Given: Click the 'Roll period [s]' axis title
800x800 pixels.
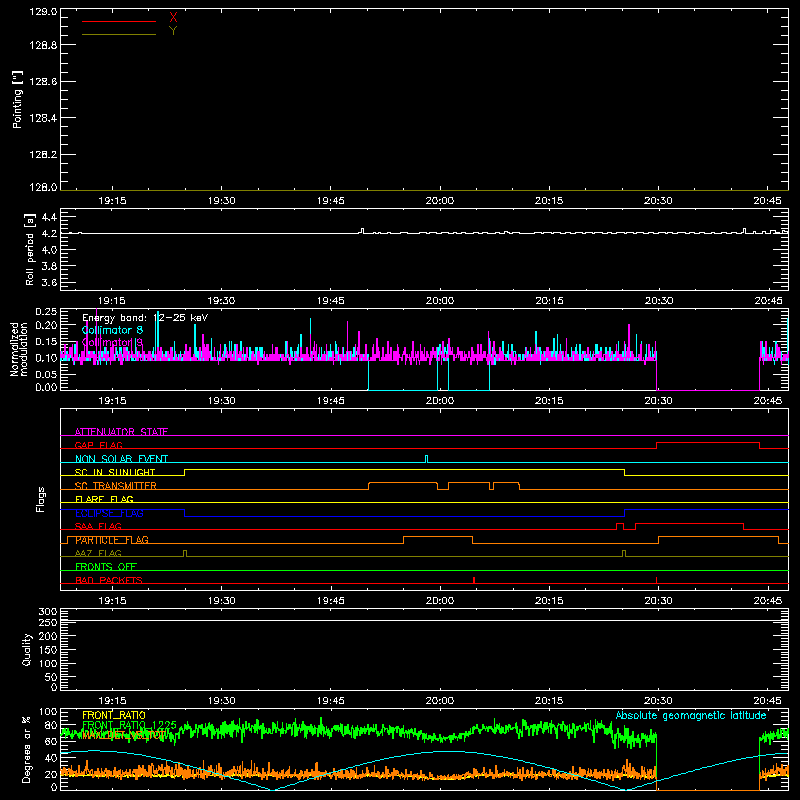Looking at the screenshot, I should (30, 249).
